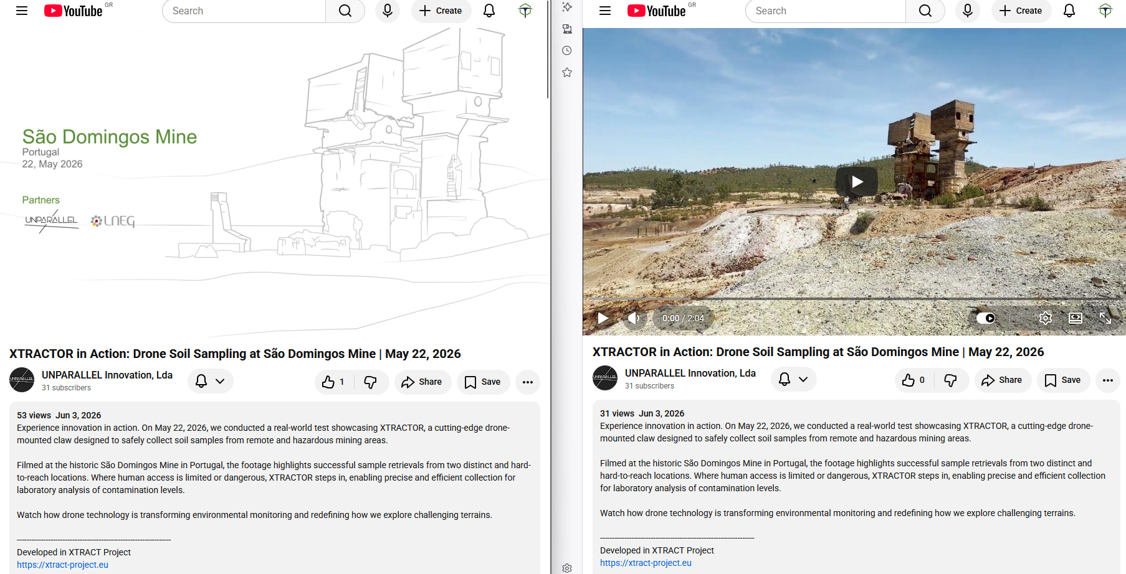This screenshot has height=574, width=1126.
Task: Click the sparkle icon in the browser sidebar
Action: pyautogui.click(x=567, y=7)
